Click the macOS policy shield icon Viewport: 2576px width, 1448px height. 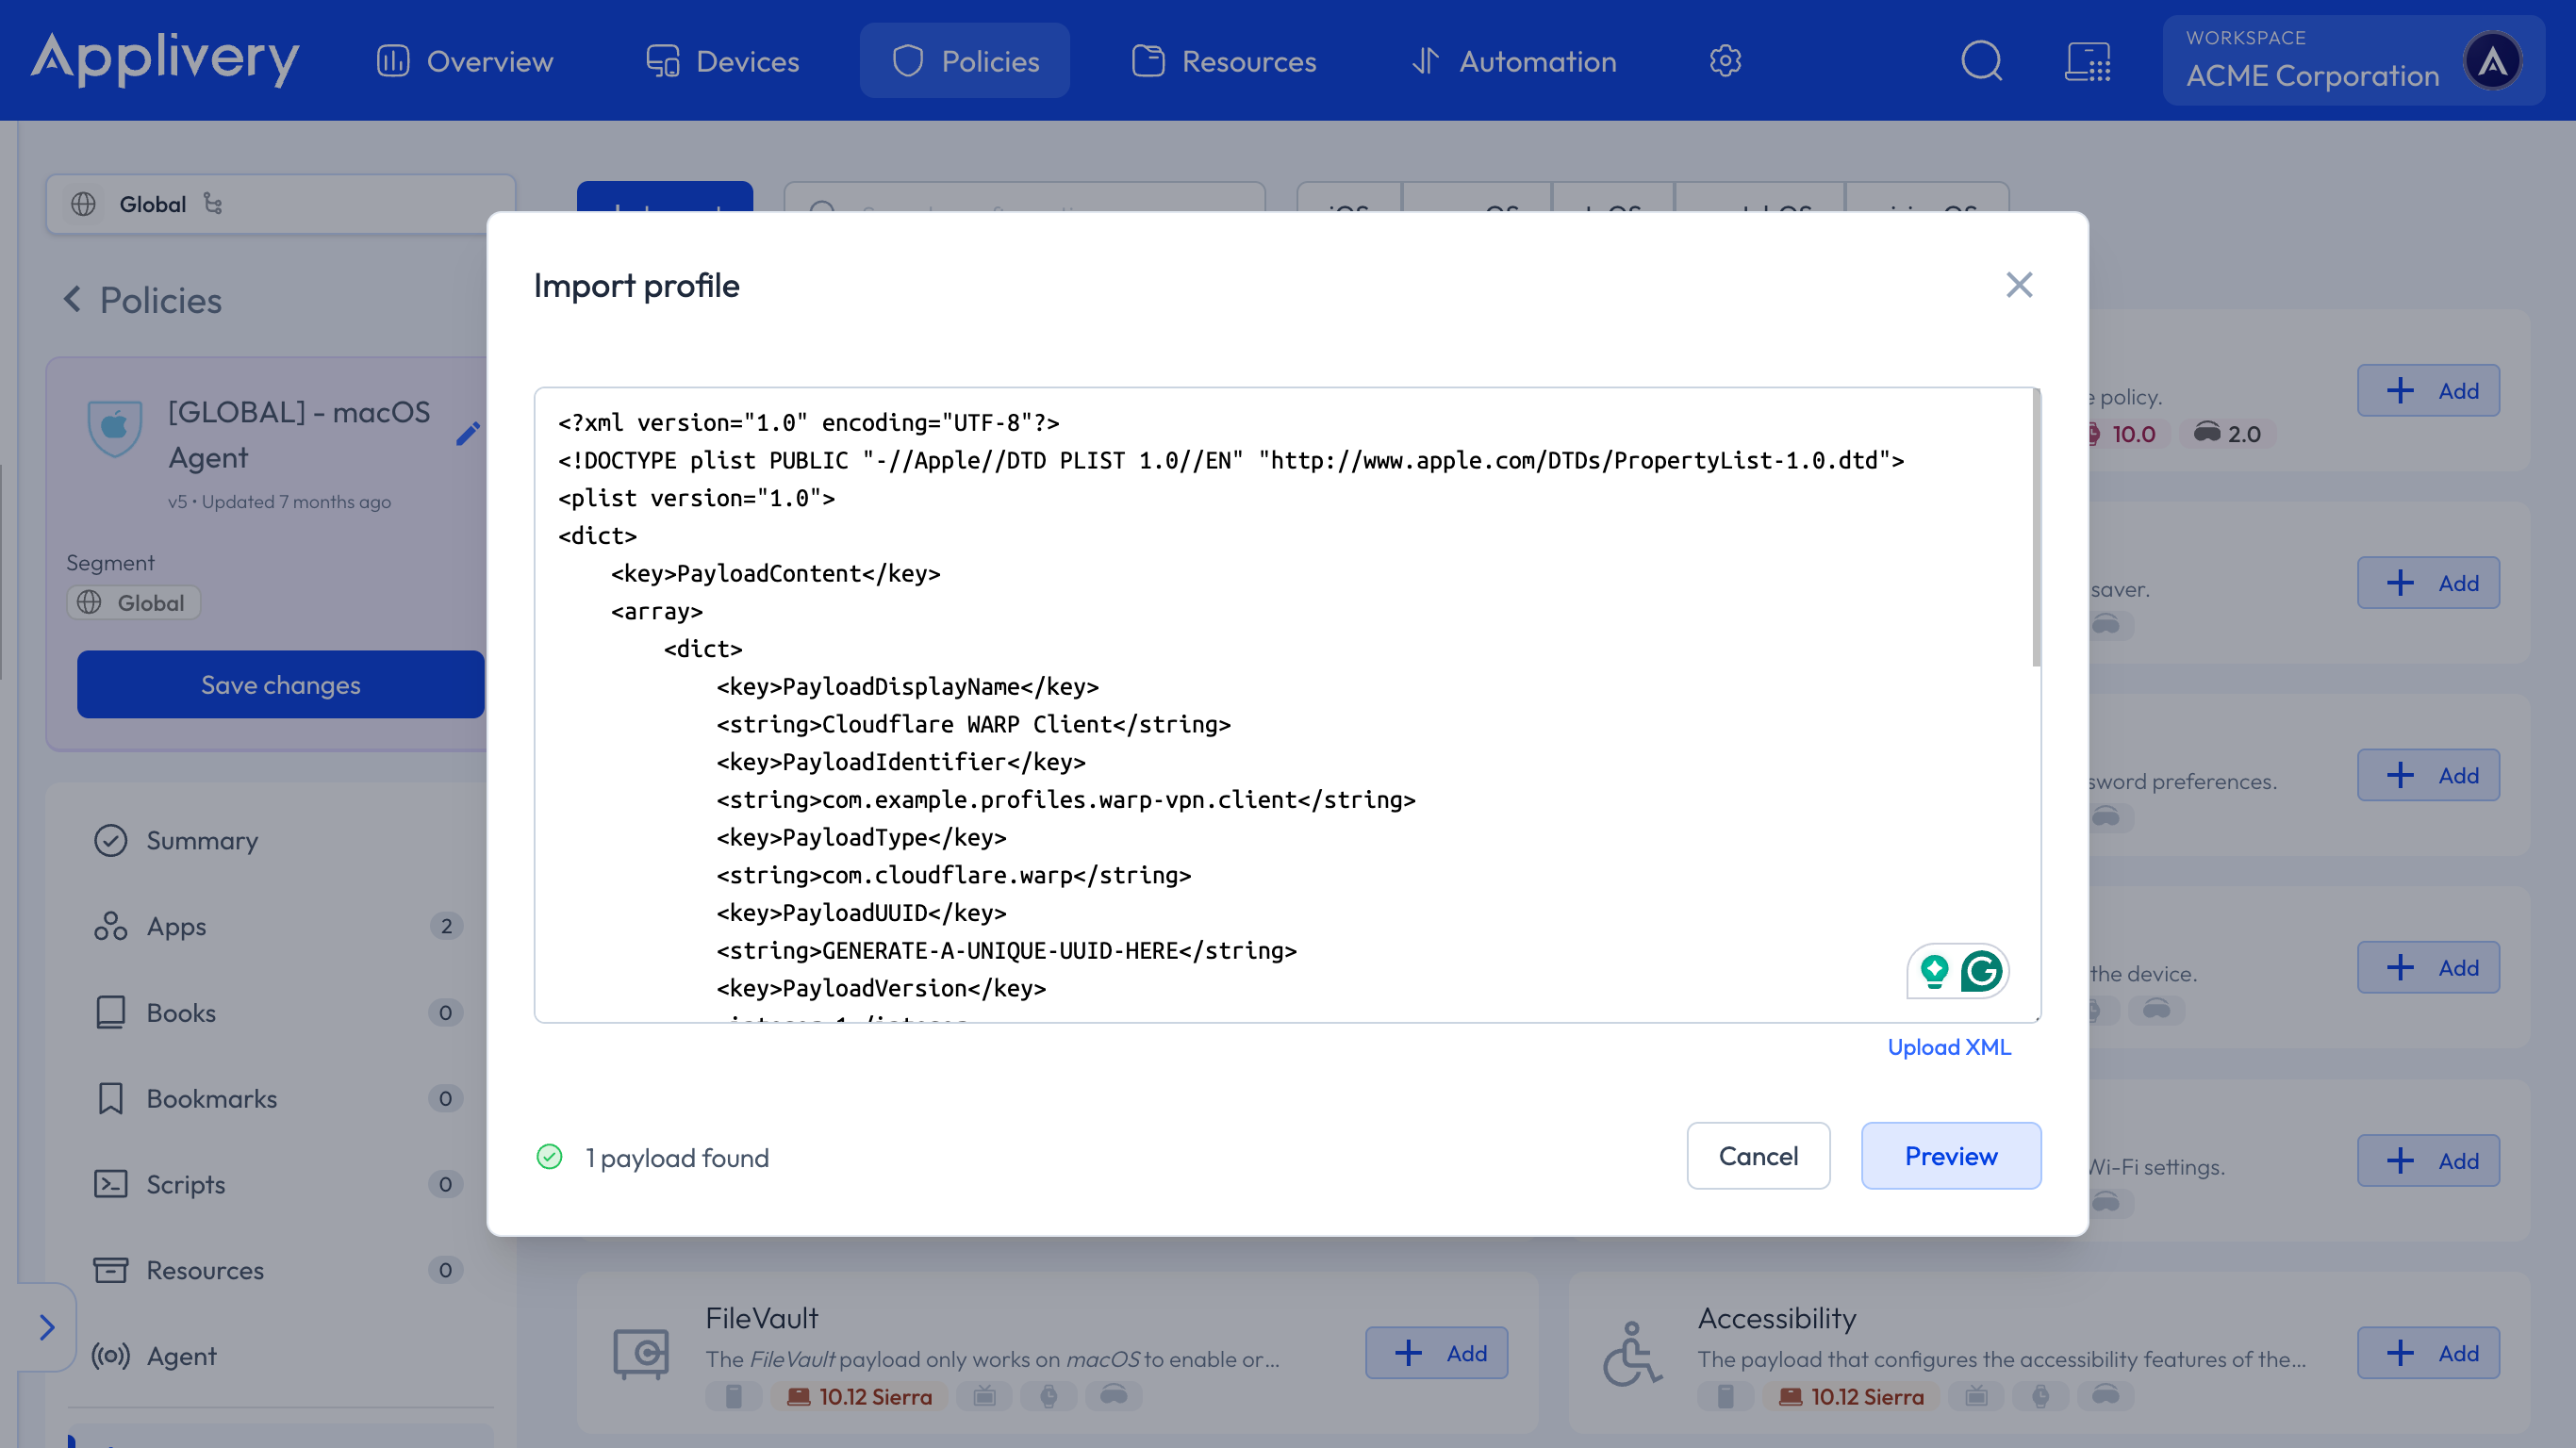tap(114, 427)
